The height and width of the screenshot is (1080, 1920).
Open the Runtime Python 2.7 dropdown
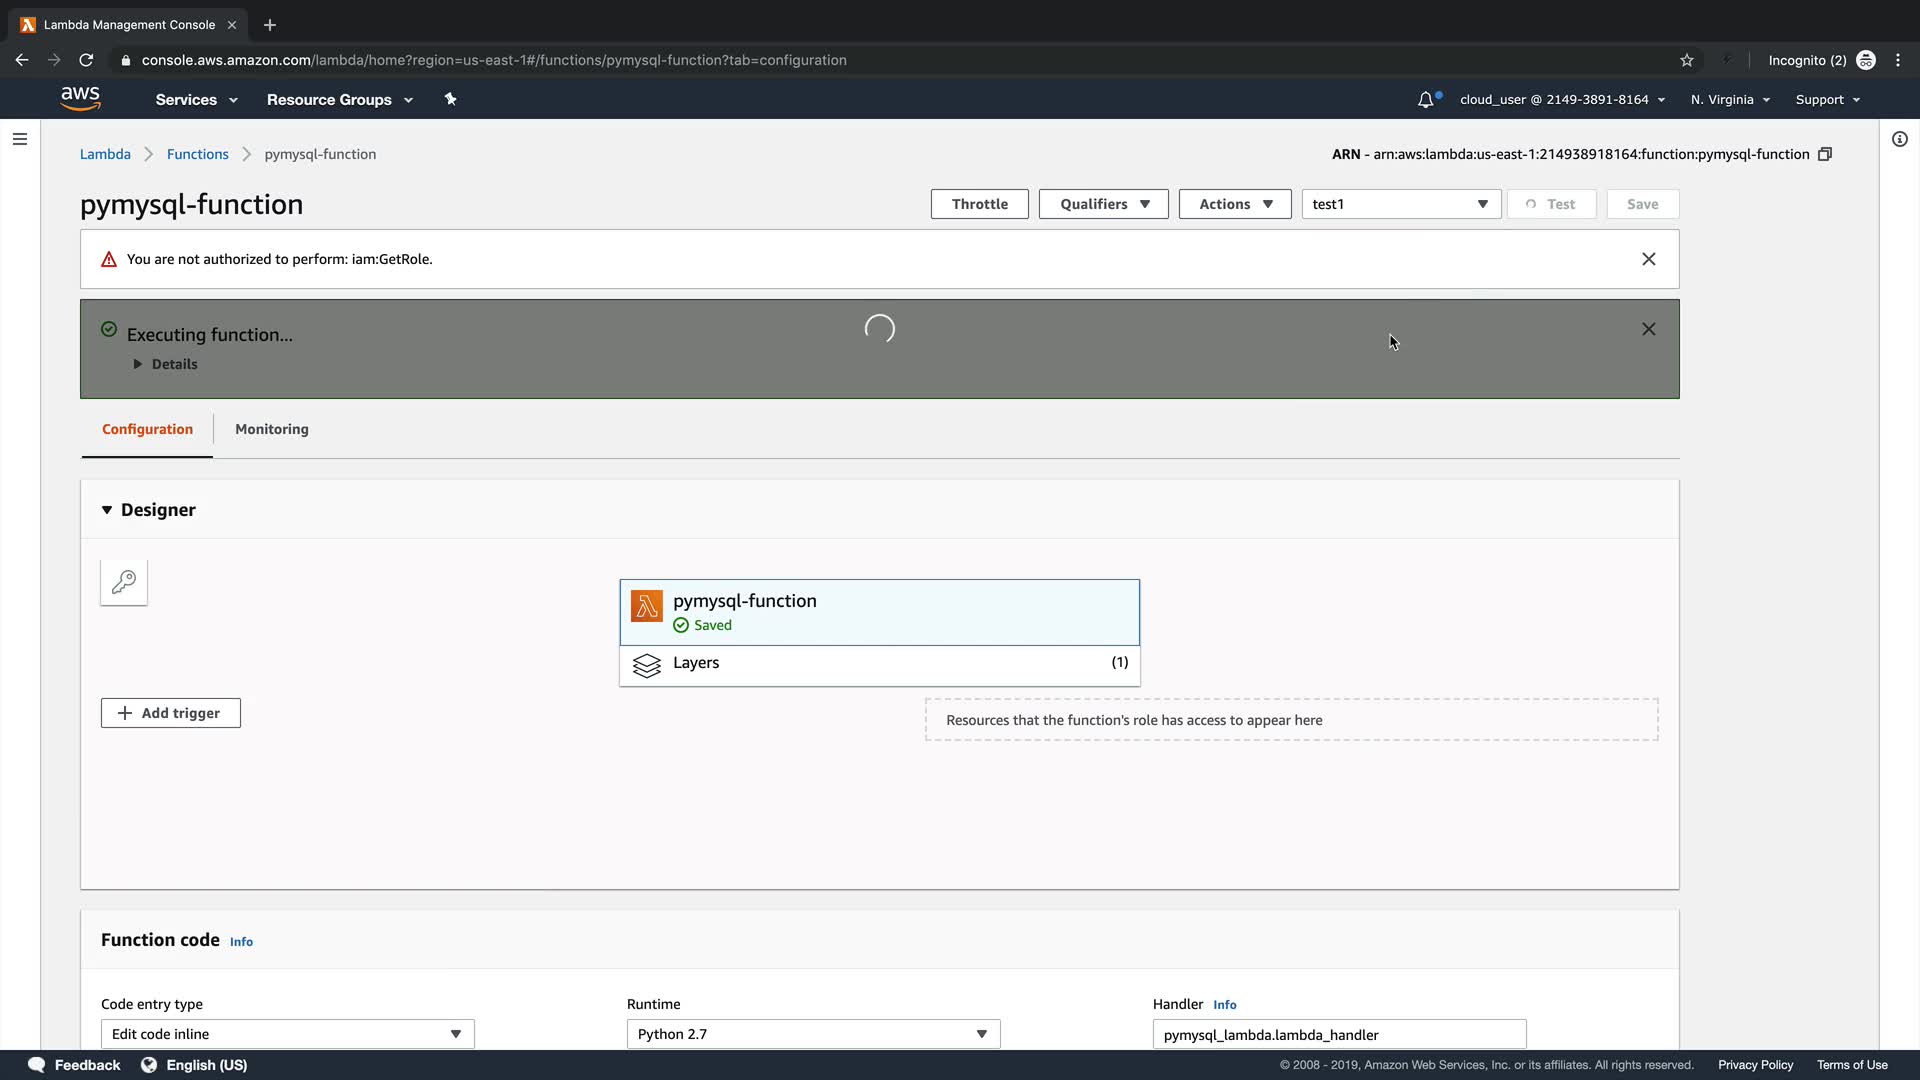[812, 1034]
